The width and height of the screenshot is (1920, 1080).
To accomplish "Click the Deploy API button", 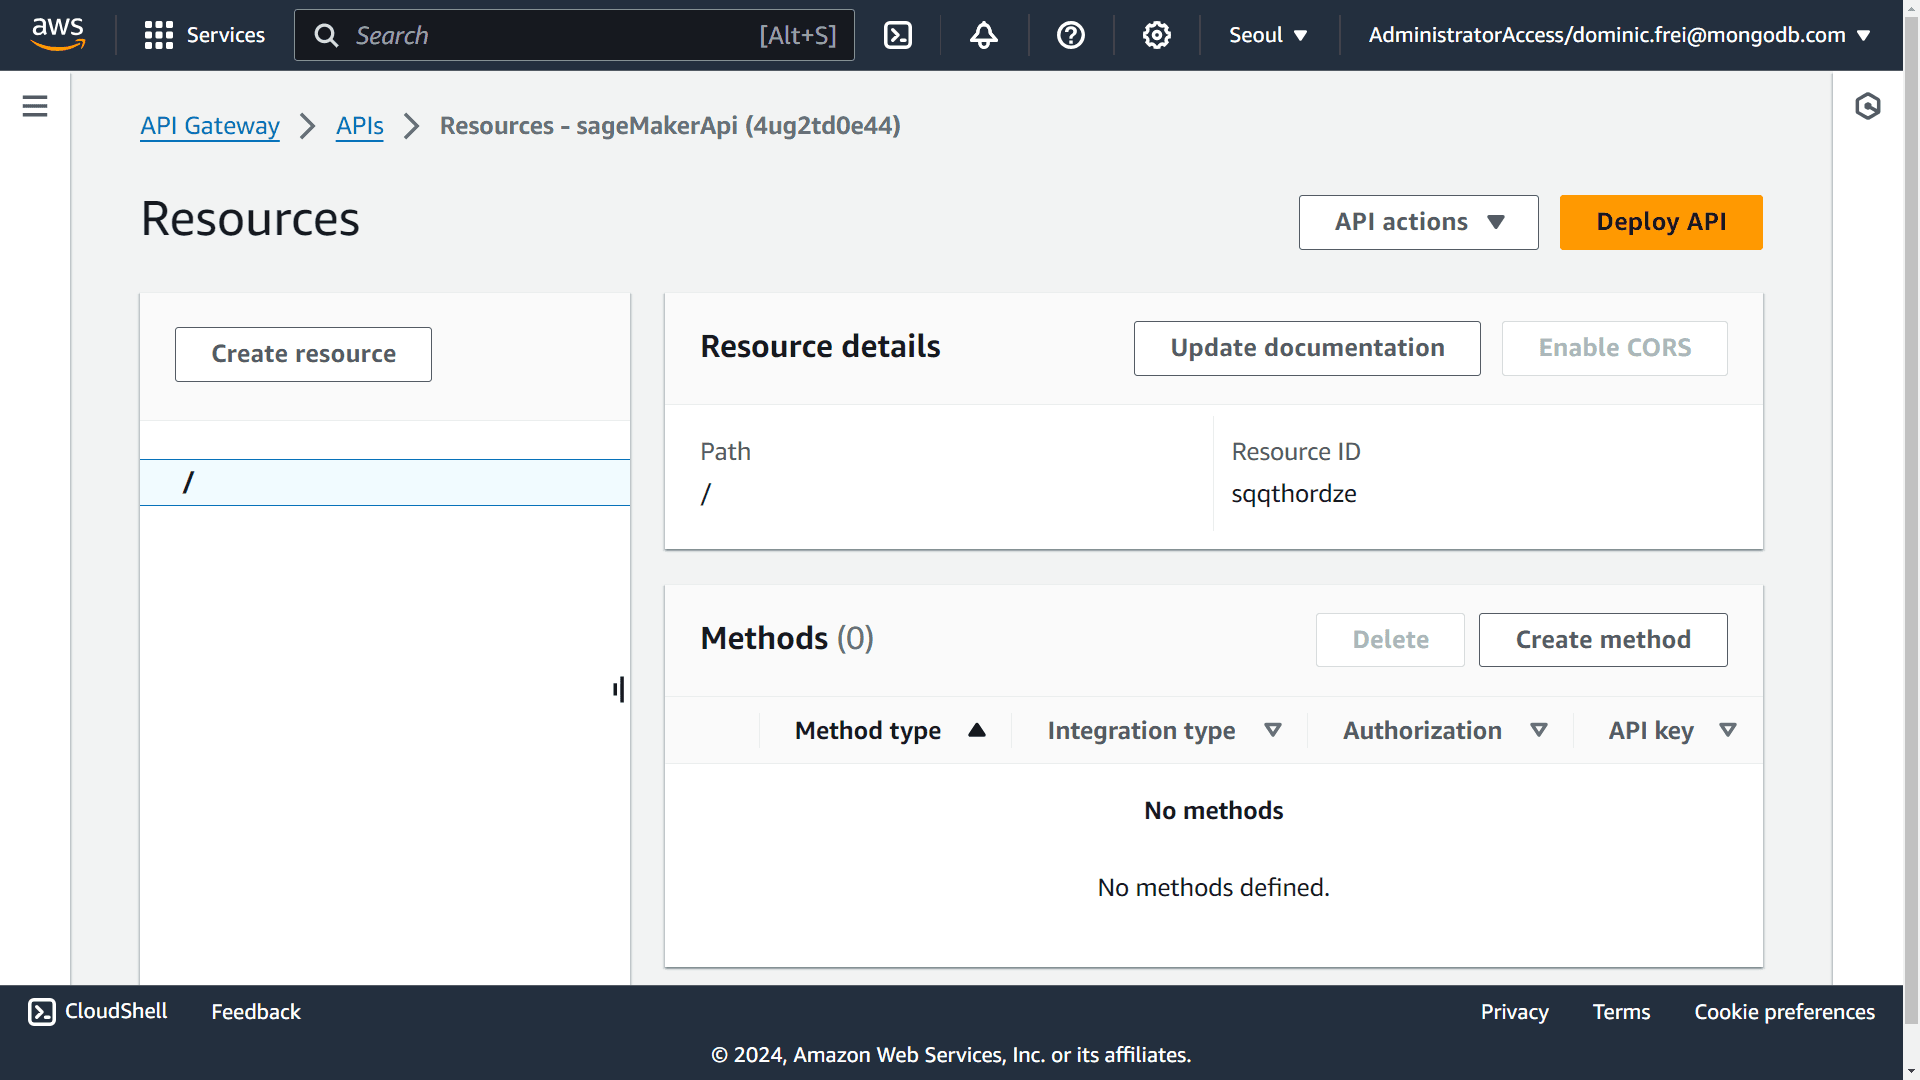I will tap(1660, 222).
